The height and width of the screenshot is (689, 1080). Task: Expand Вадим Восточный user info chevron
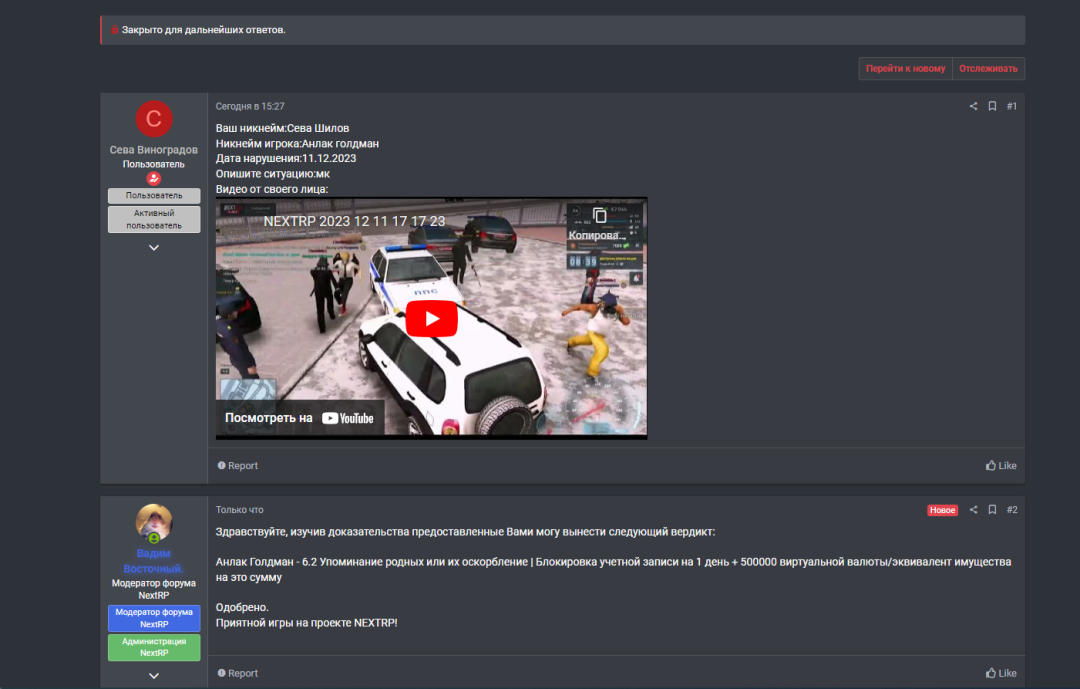(x=154, y=676)
